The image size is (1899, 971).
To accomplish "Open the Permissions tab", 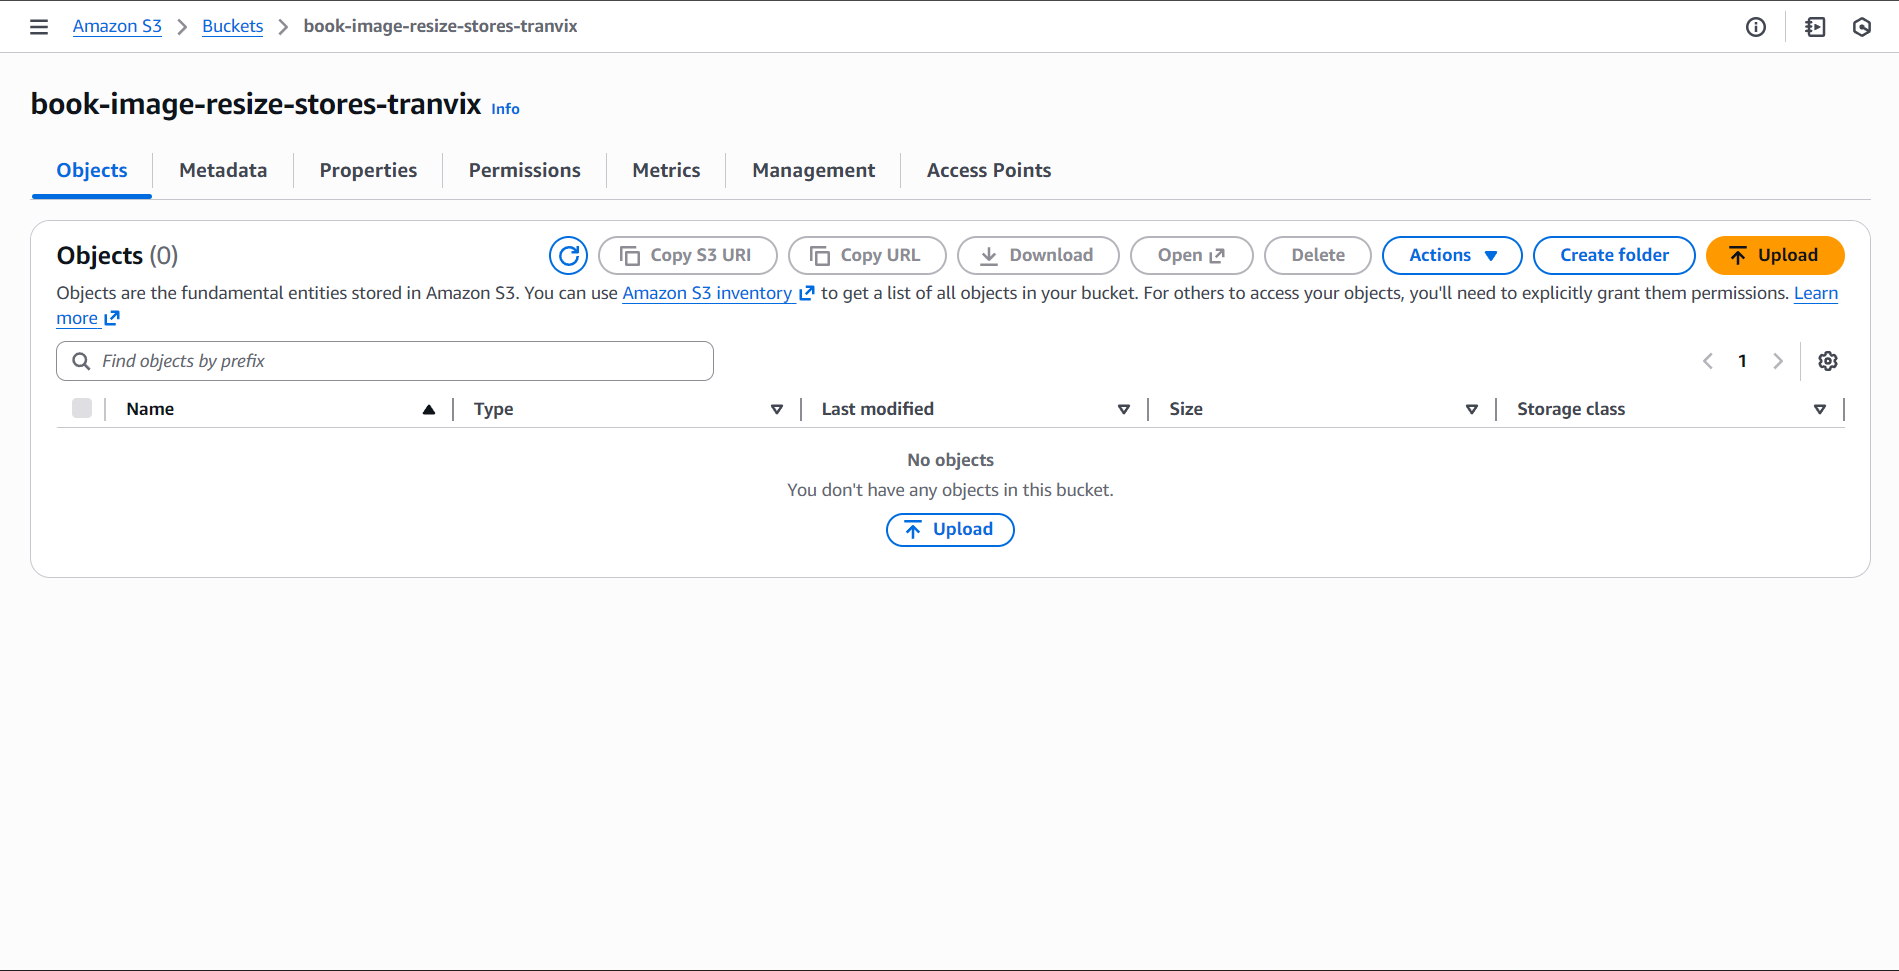I will [525, 170].
